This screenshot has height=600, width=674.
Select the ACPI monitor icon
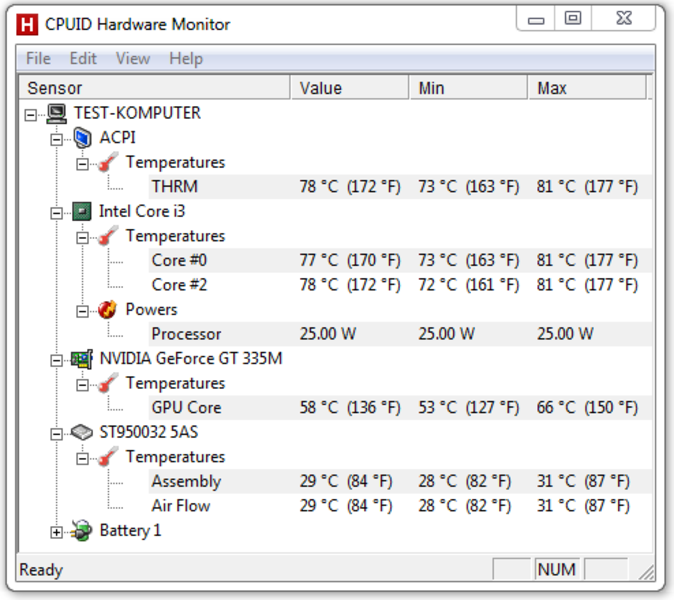[82, 138]
